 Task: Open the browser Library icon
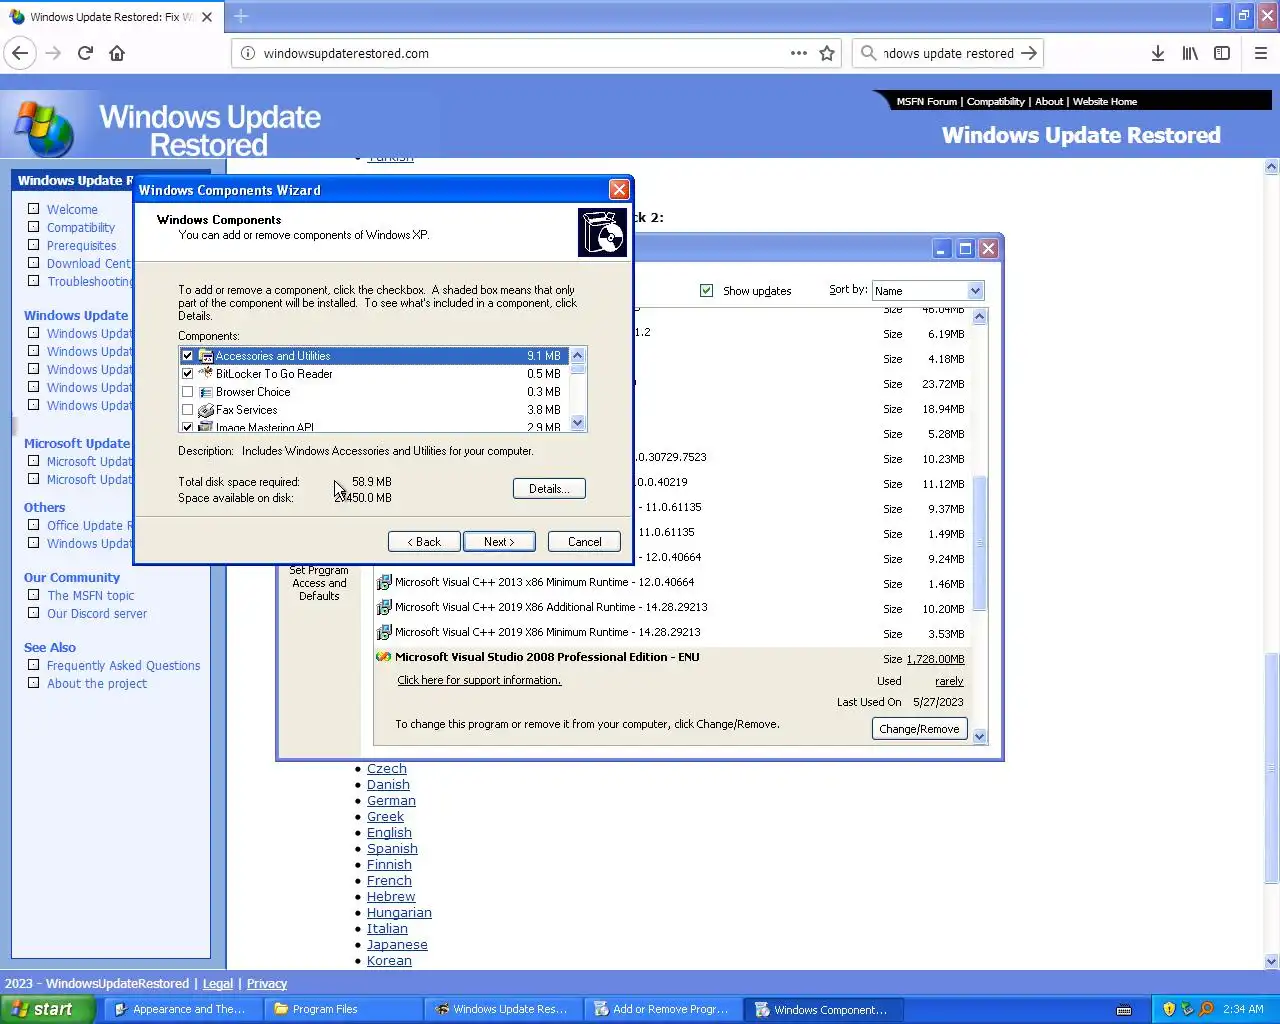point(1190,53)
